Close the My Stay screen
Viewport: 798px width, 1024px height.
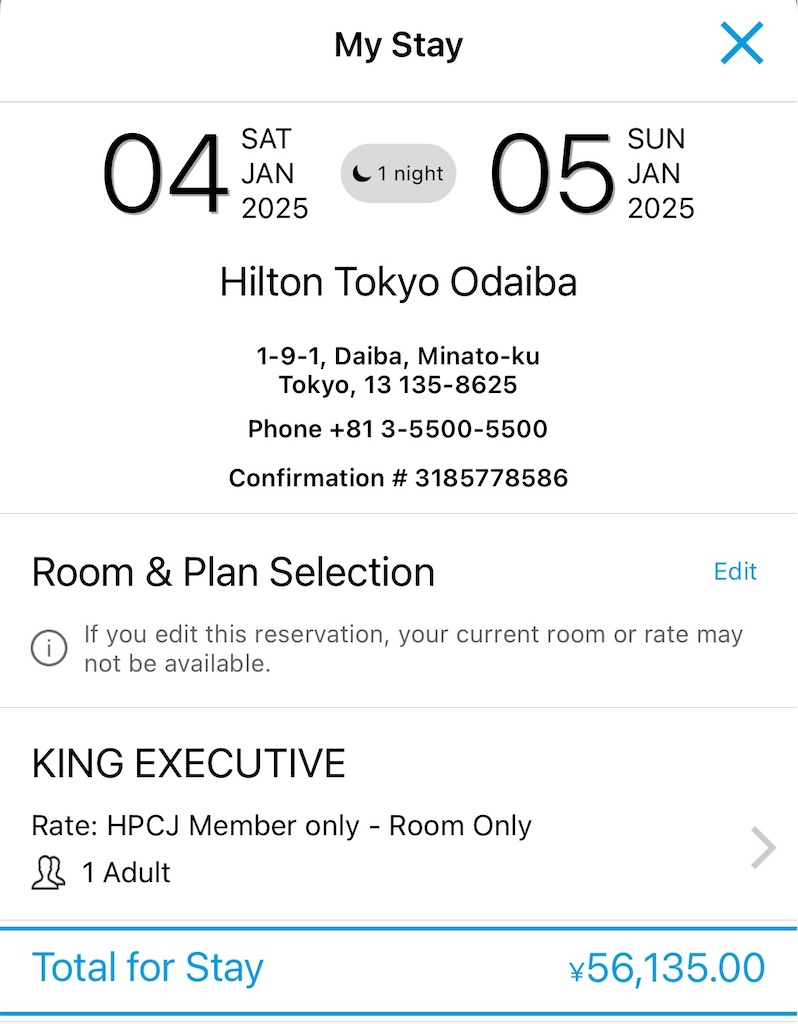click(742, 43)
